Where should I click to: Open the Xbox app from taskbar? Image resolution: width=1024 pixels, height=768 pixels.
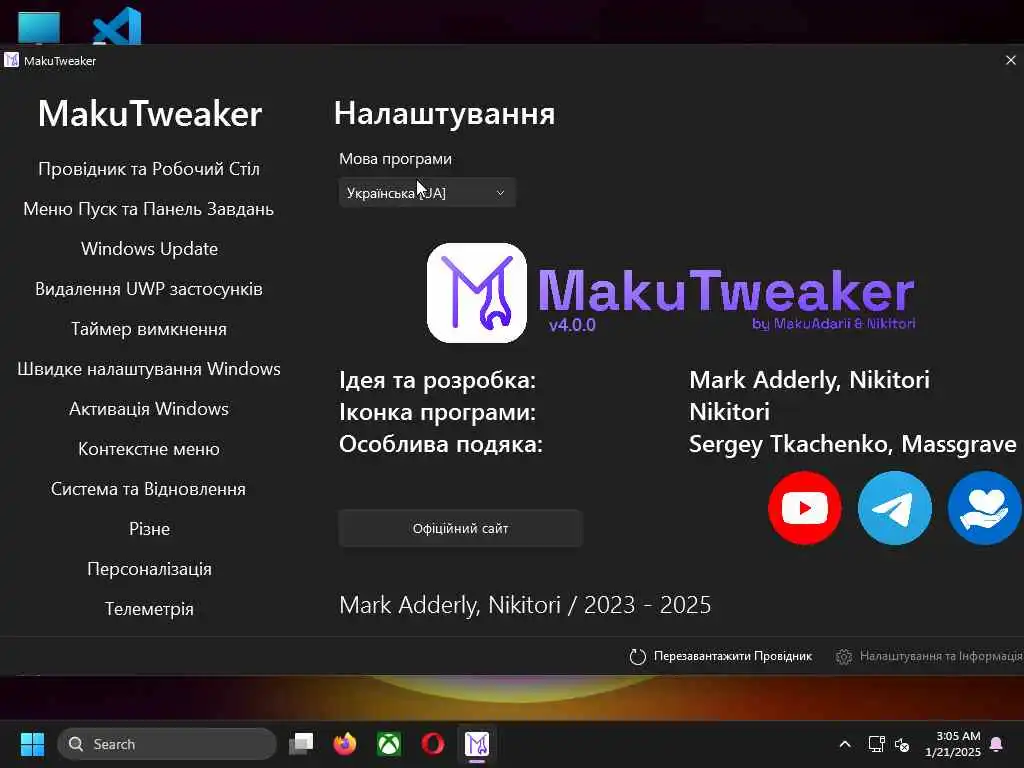(x=389, y=744)
